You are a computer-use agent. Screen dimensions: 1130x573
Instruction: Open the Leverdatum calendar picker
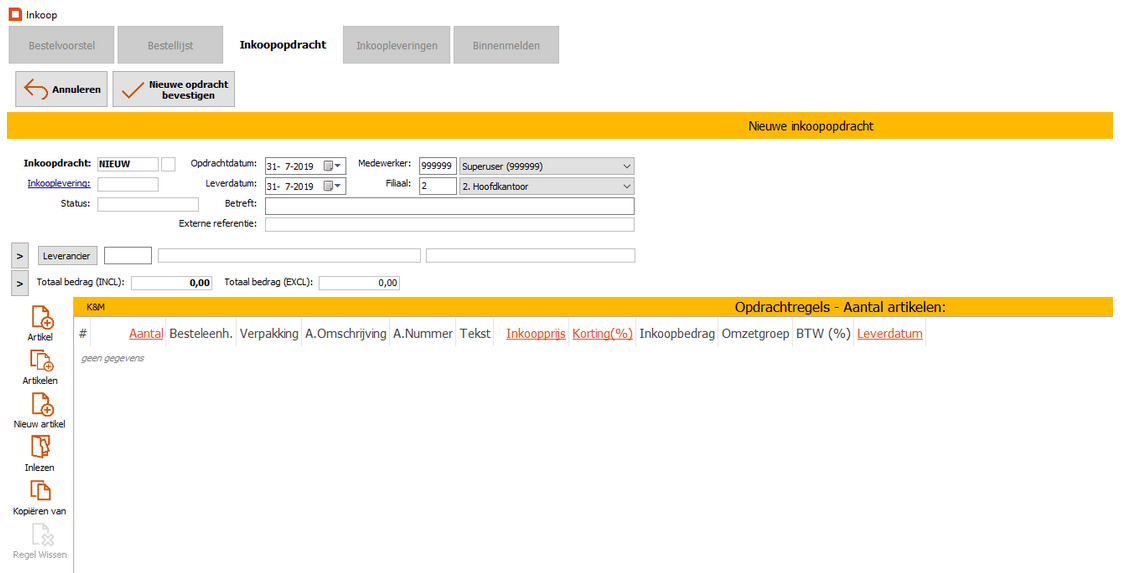[x=332, y=186]
